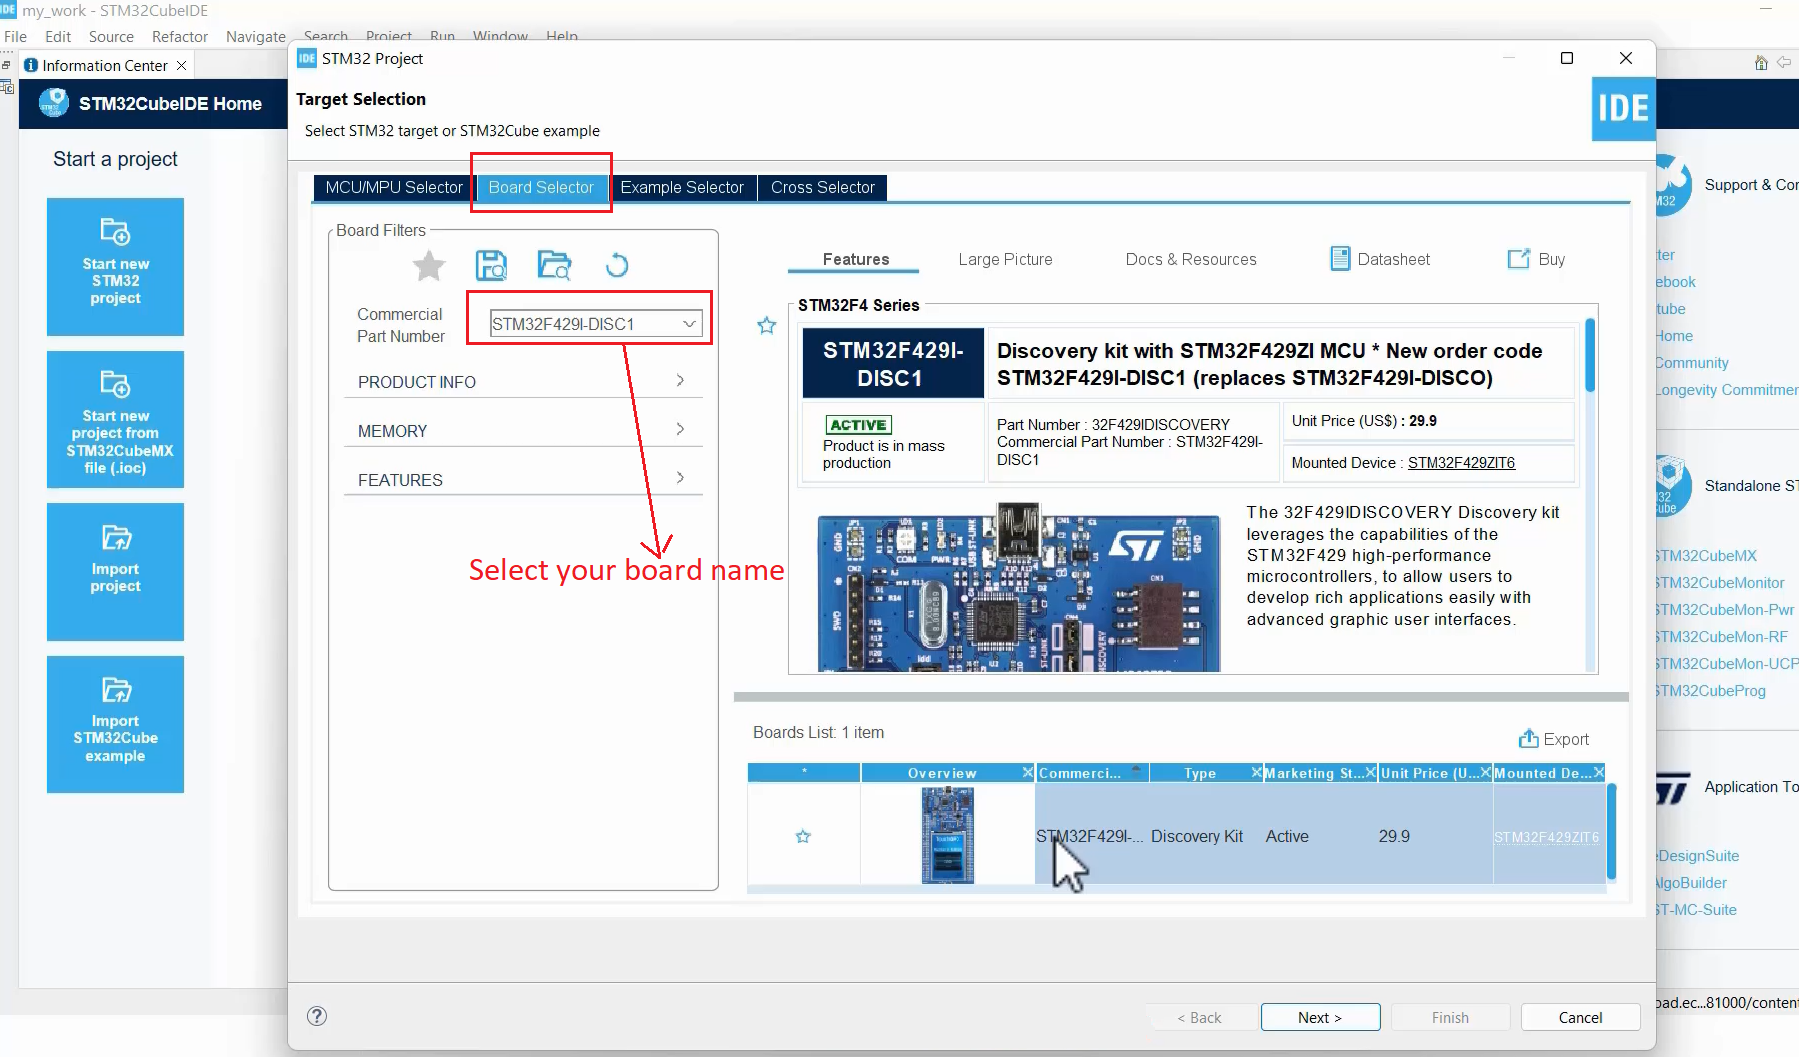Viewport: 1799px width, 1057px height.
Task: Click the board thumbnail in boards list
Action: coord(947,835)
